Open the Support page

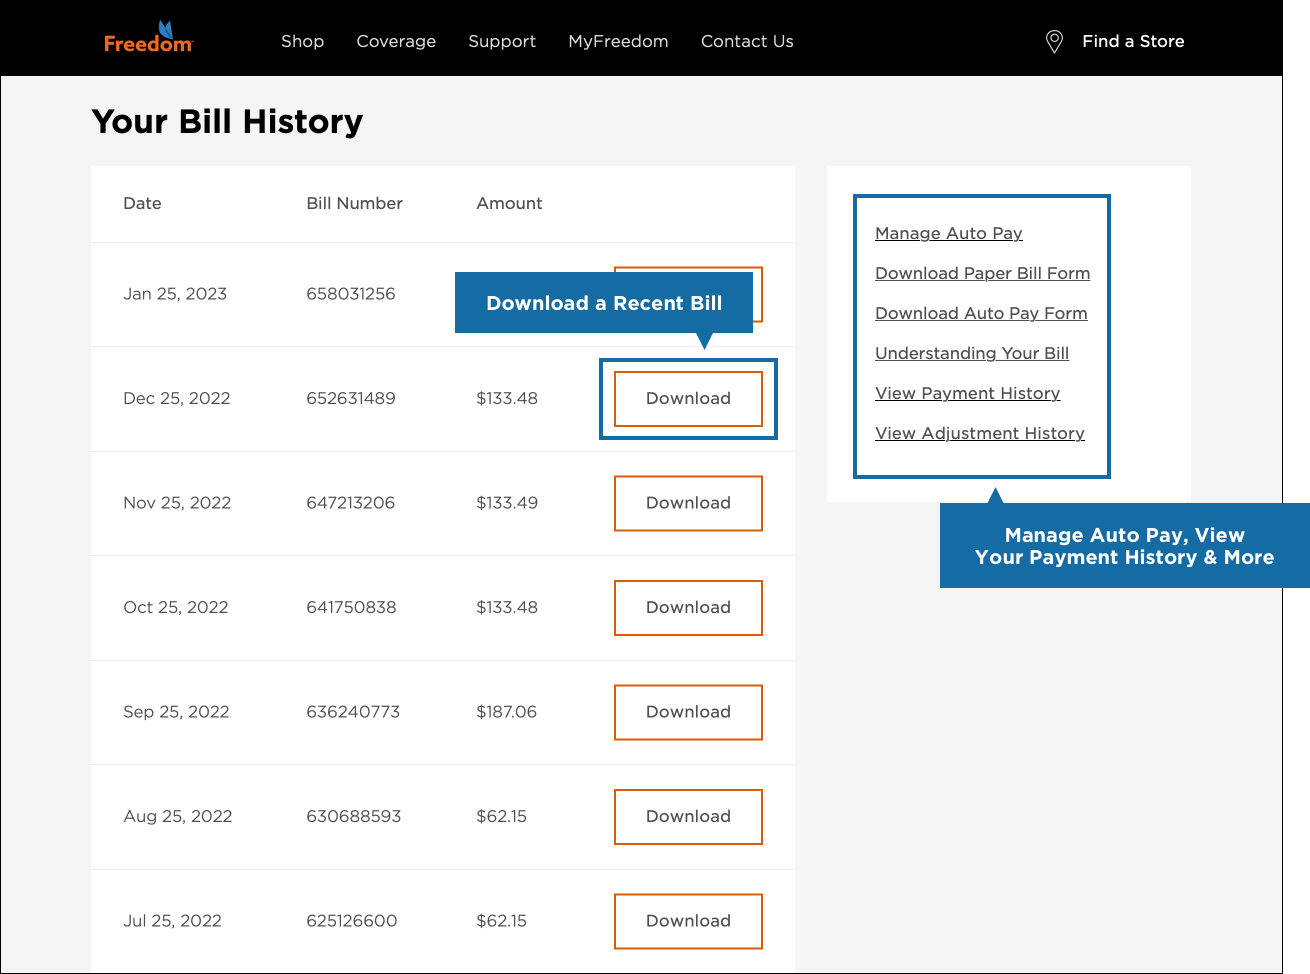pyautogui.click(x=502, y=41)
